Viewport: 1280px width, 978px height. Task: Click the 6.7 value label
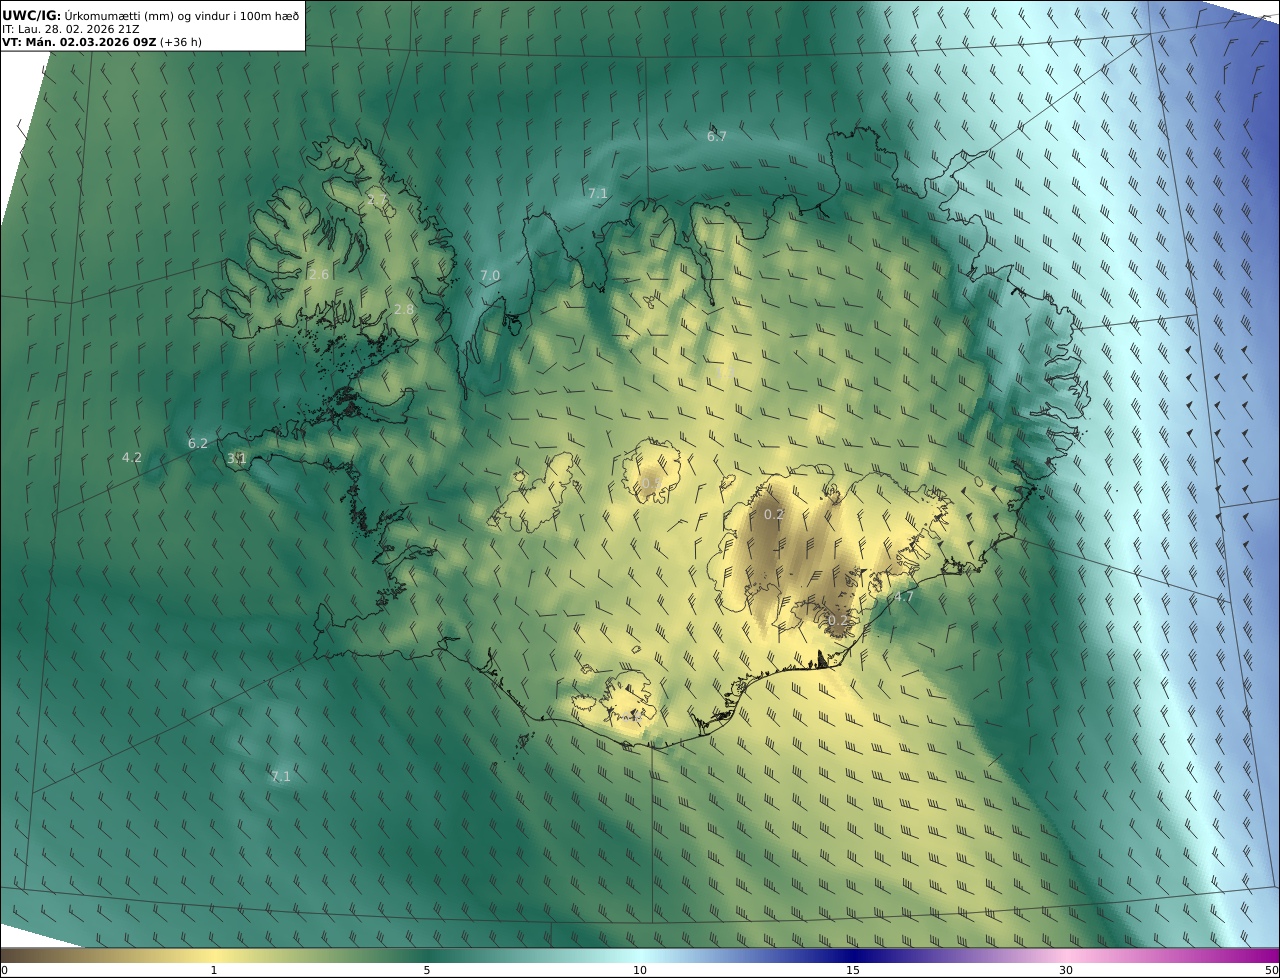coord(717,137)
